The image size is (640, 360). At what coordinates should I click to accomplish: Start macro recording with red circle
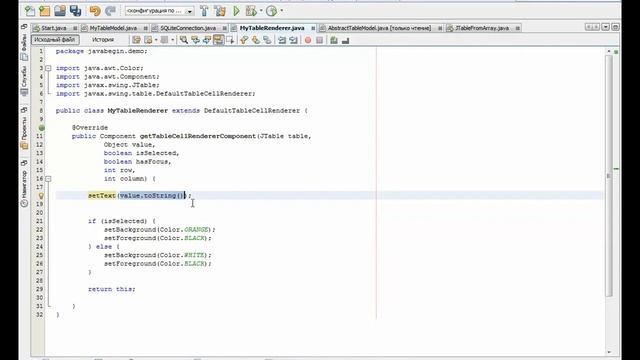coord(308,40)
